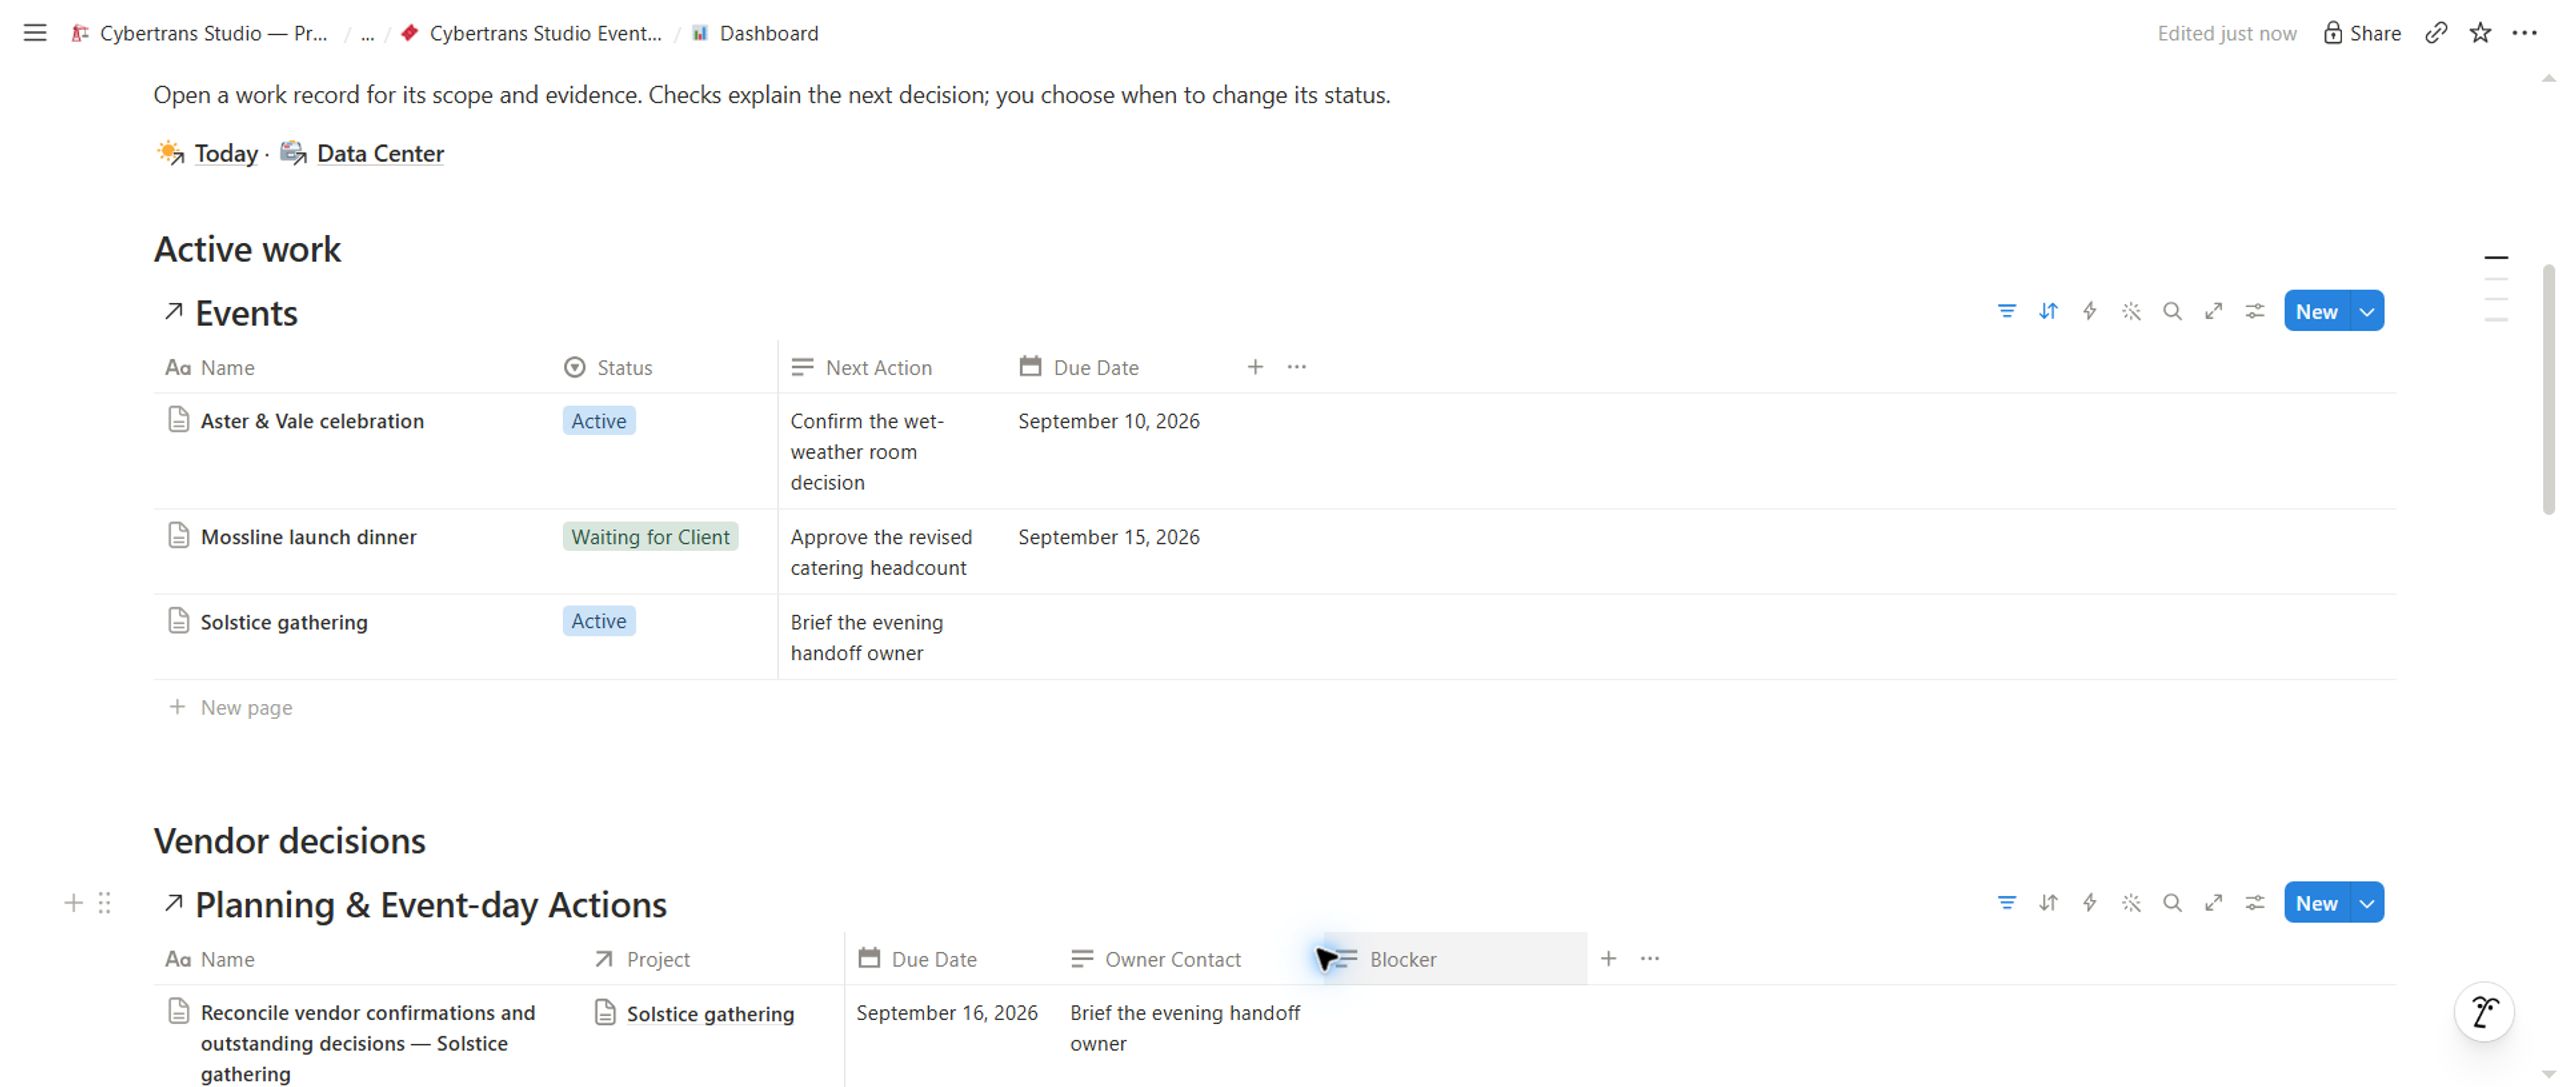Sort the Planning & Event-day Actions view

tap(2048, 903)
